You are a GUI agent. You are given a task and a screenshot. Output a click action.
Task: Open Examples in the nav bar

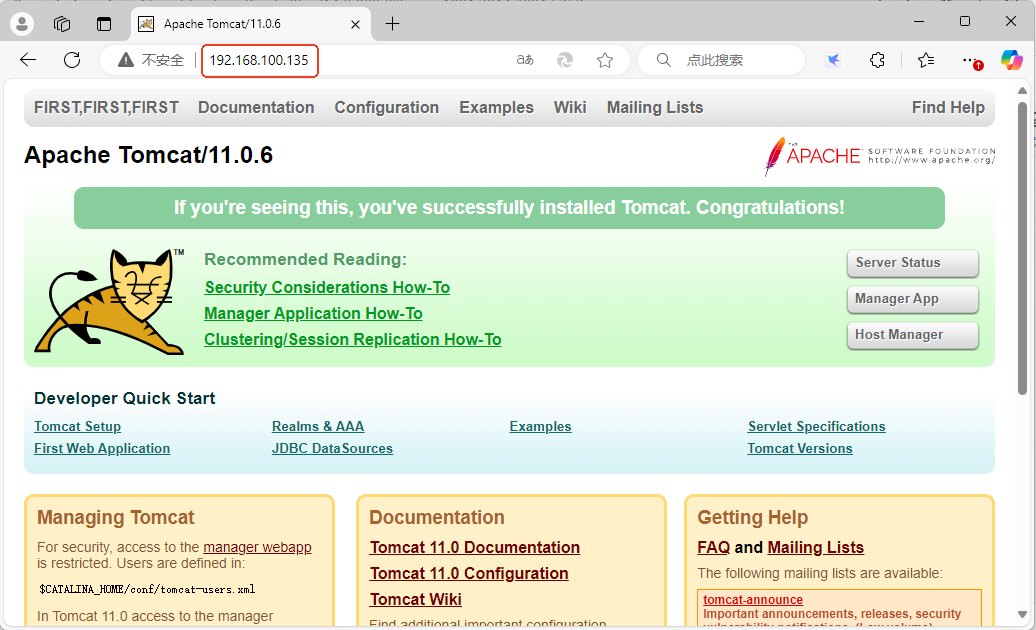[496, 108]
